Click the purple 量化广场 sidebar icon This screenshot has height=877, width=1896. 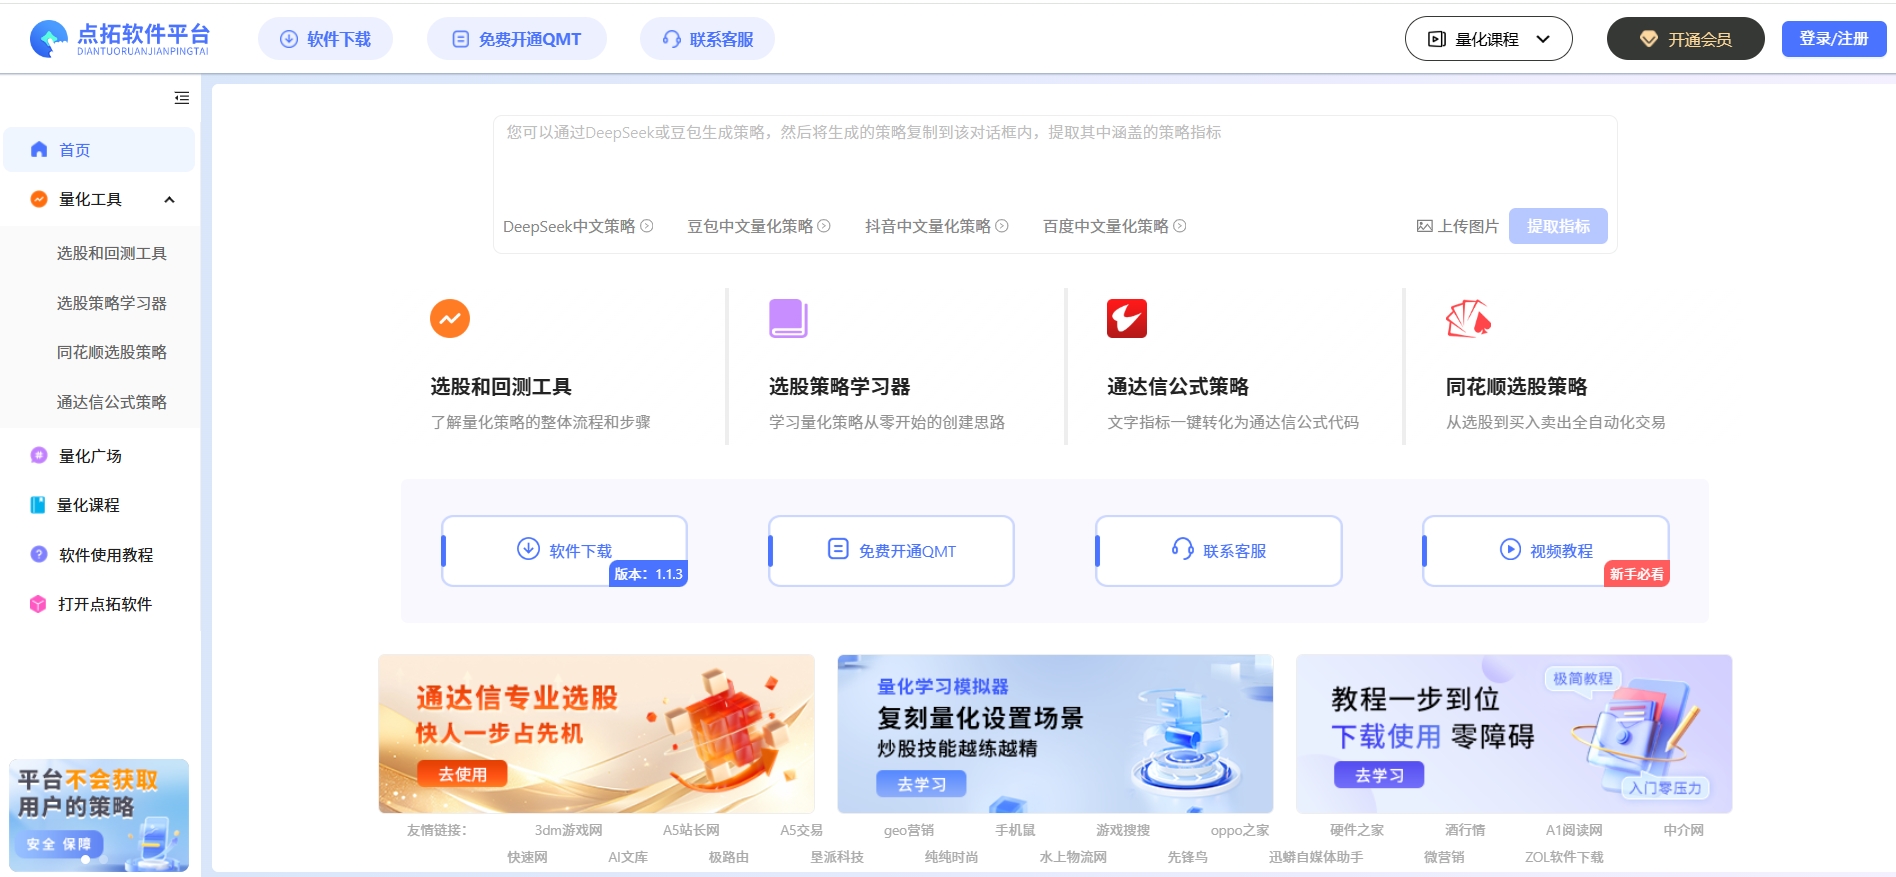[39, 455]
